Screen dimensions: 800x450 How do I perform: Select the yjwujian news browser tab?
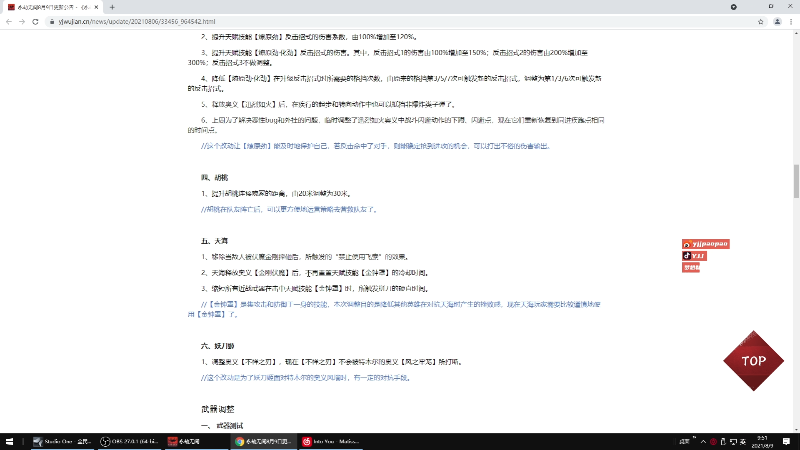[52, 7]
